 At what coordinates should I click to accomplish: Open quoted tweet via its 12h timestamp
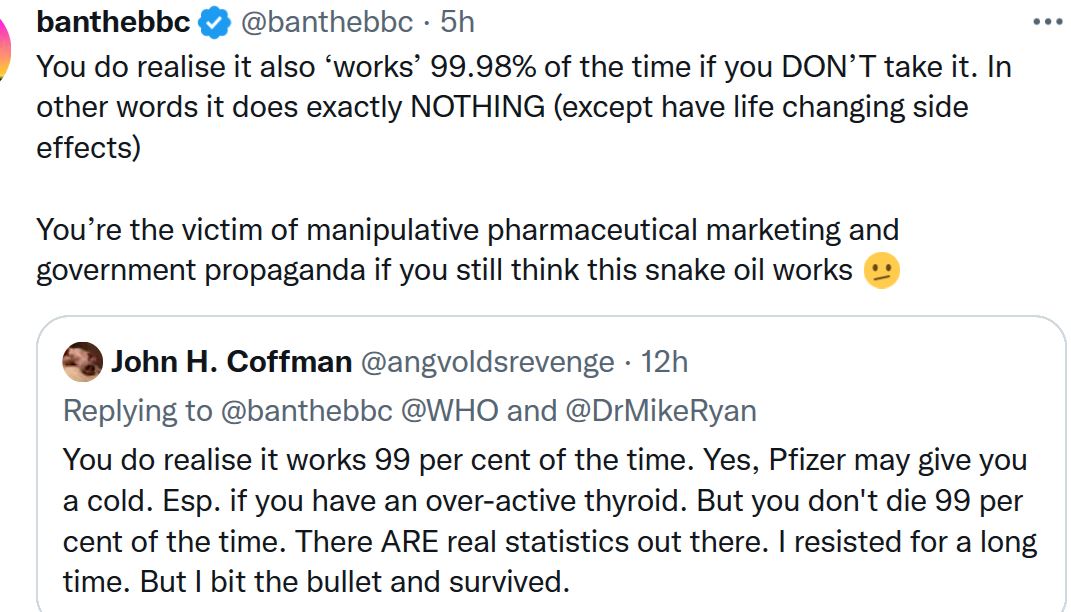tap(664, 361)
